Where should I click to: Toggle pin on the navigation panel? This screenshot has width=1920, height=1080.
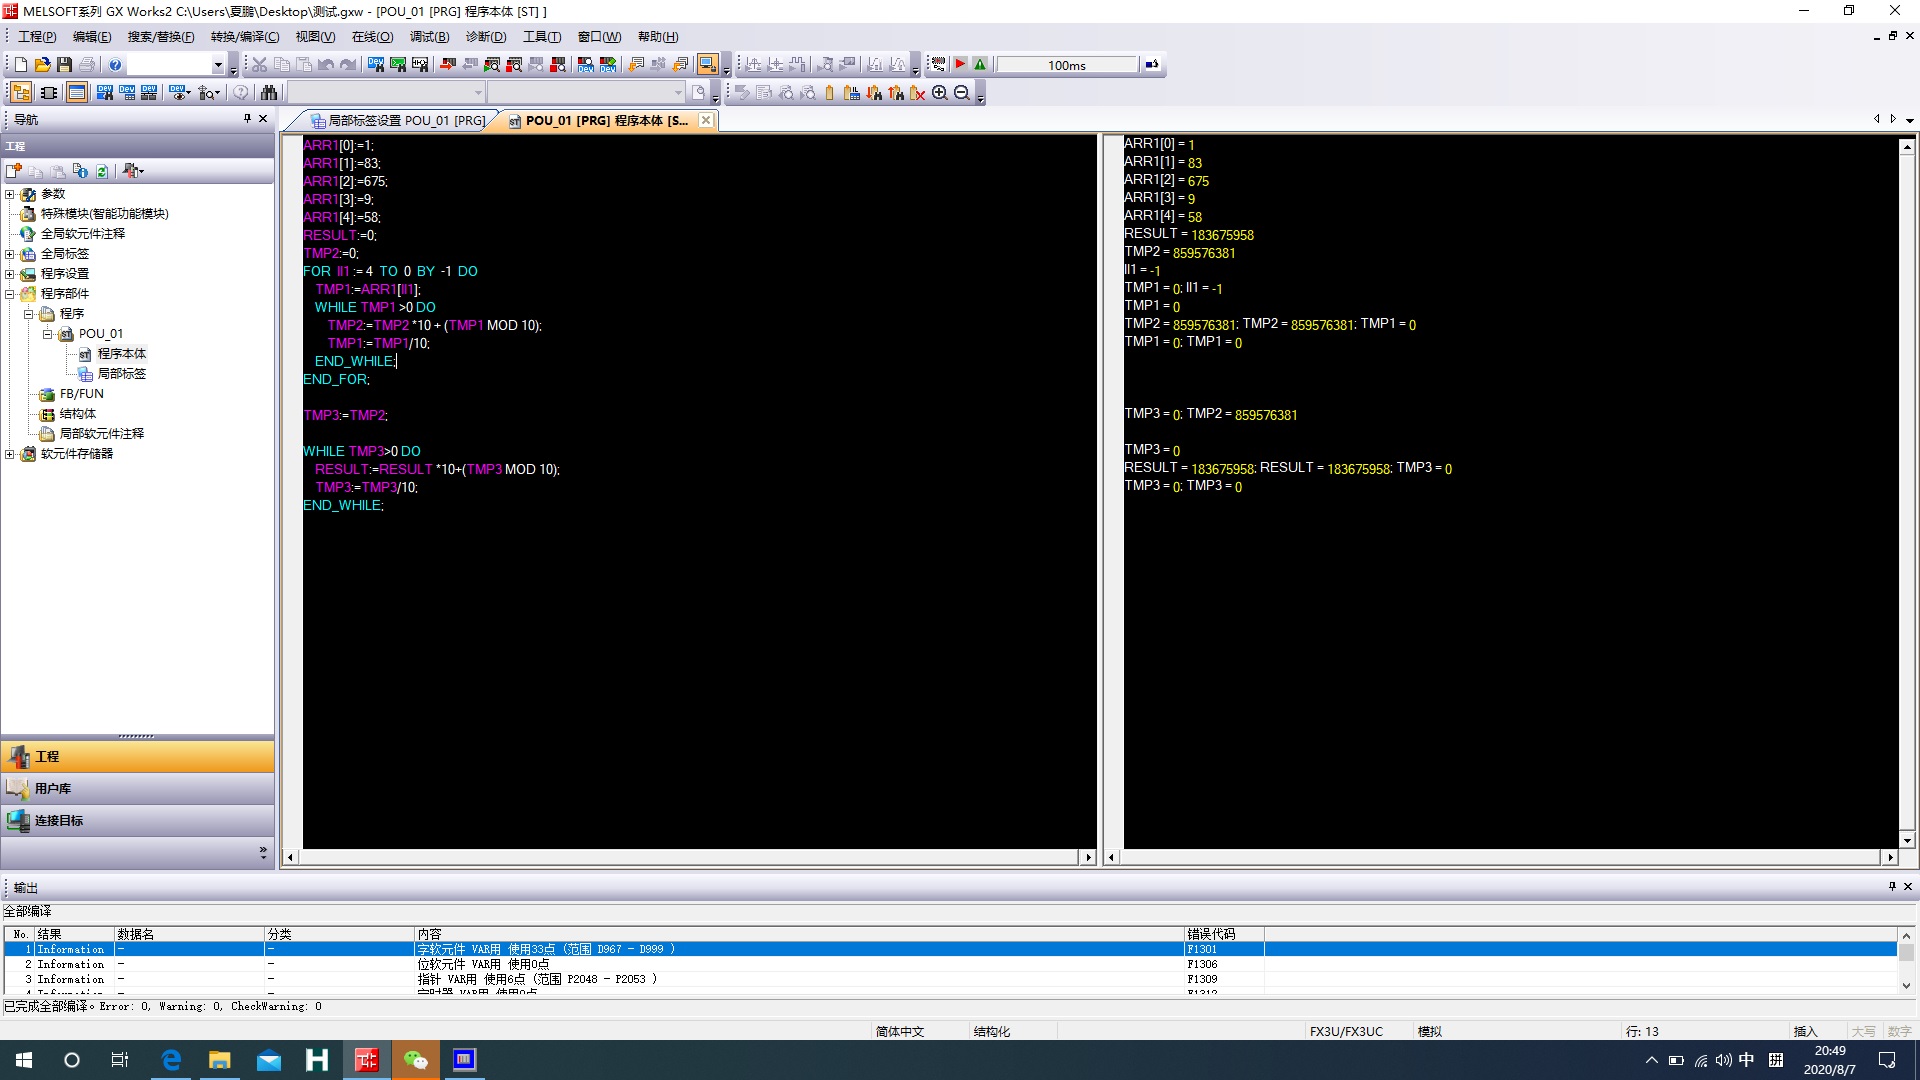pyautogui.click(x=247, y=119)
